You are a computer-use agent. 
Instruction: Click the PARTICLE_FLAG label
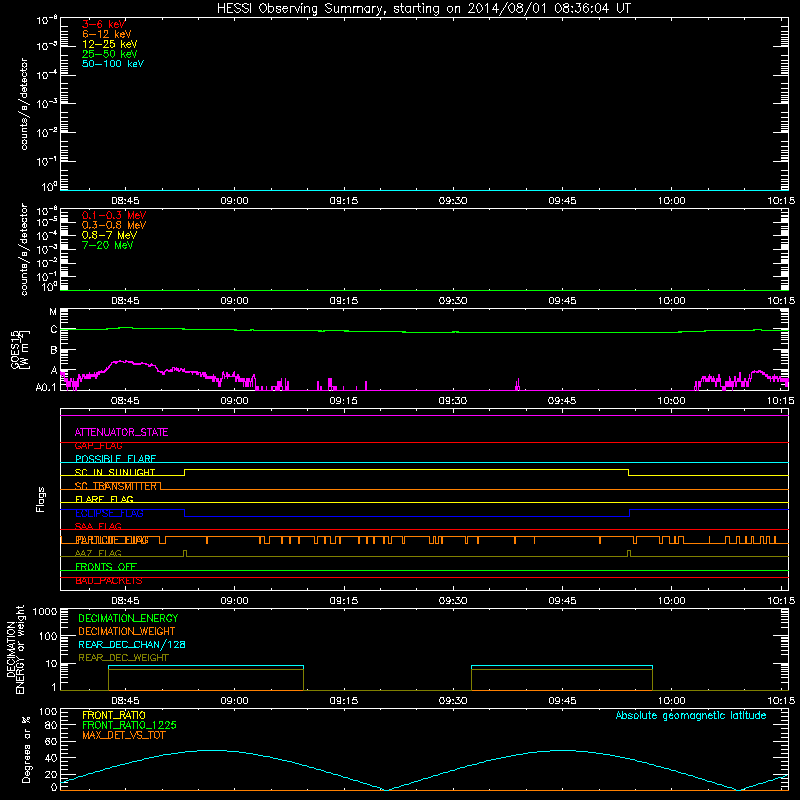[112, 540]
